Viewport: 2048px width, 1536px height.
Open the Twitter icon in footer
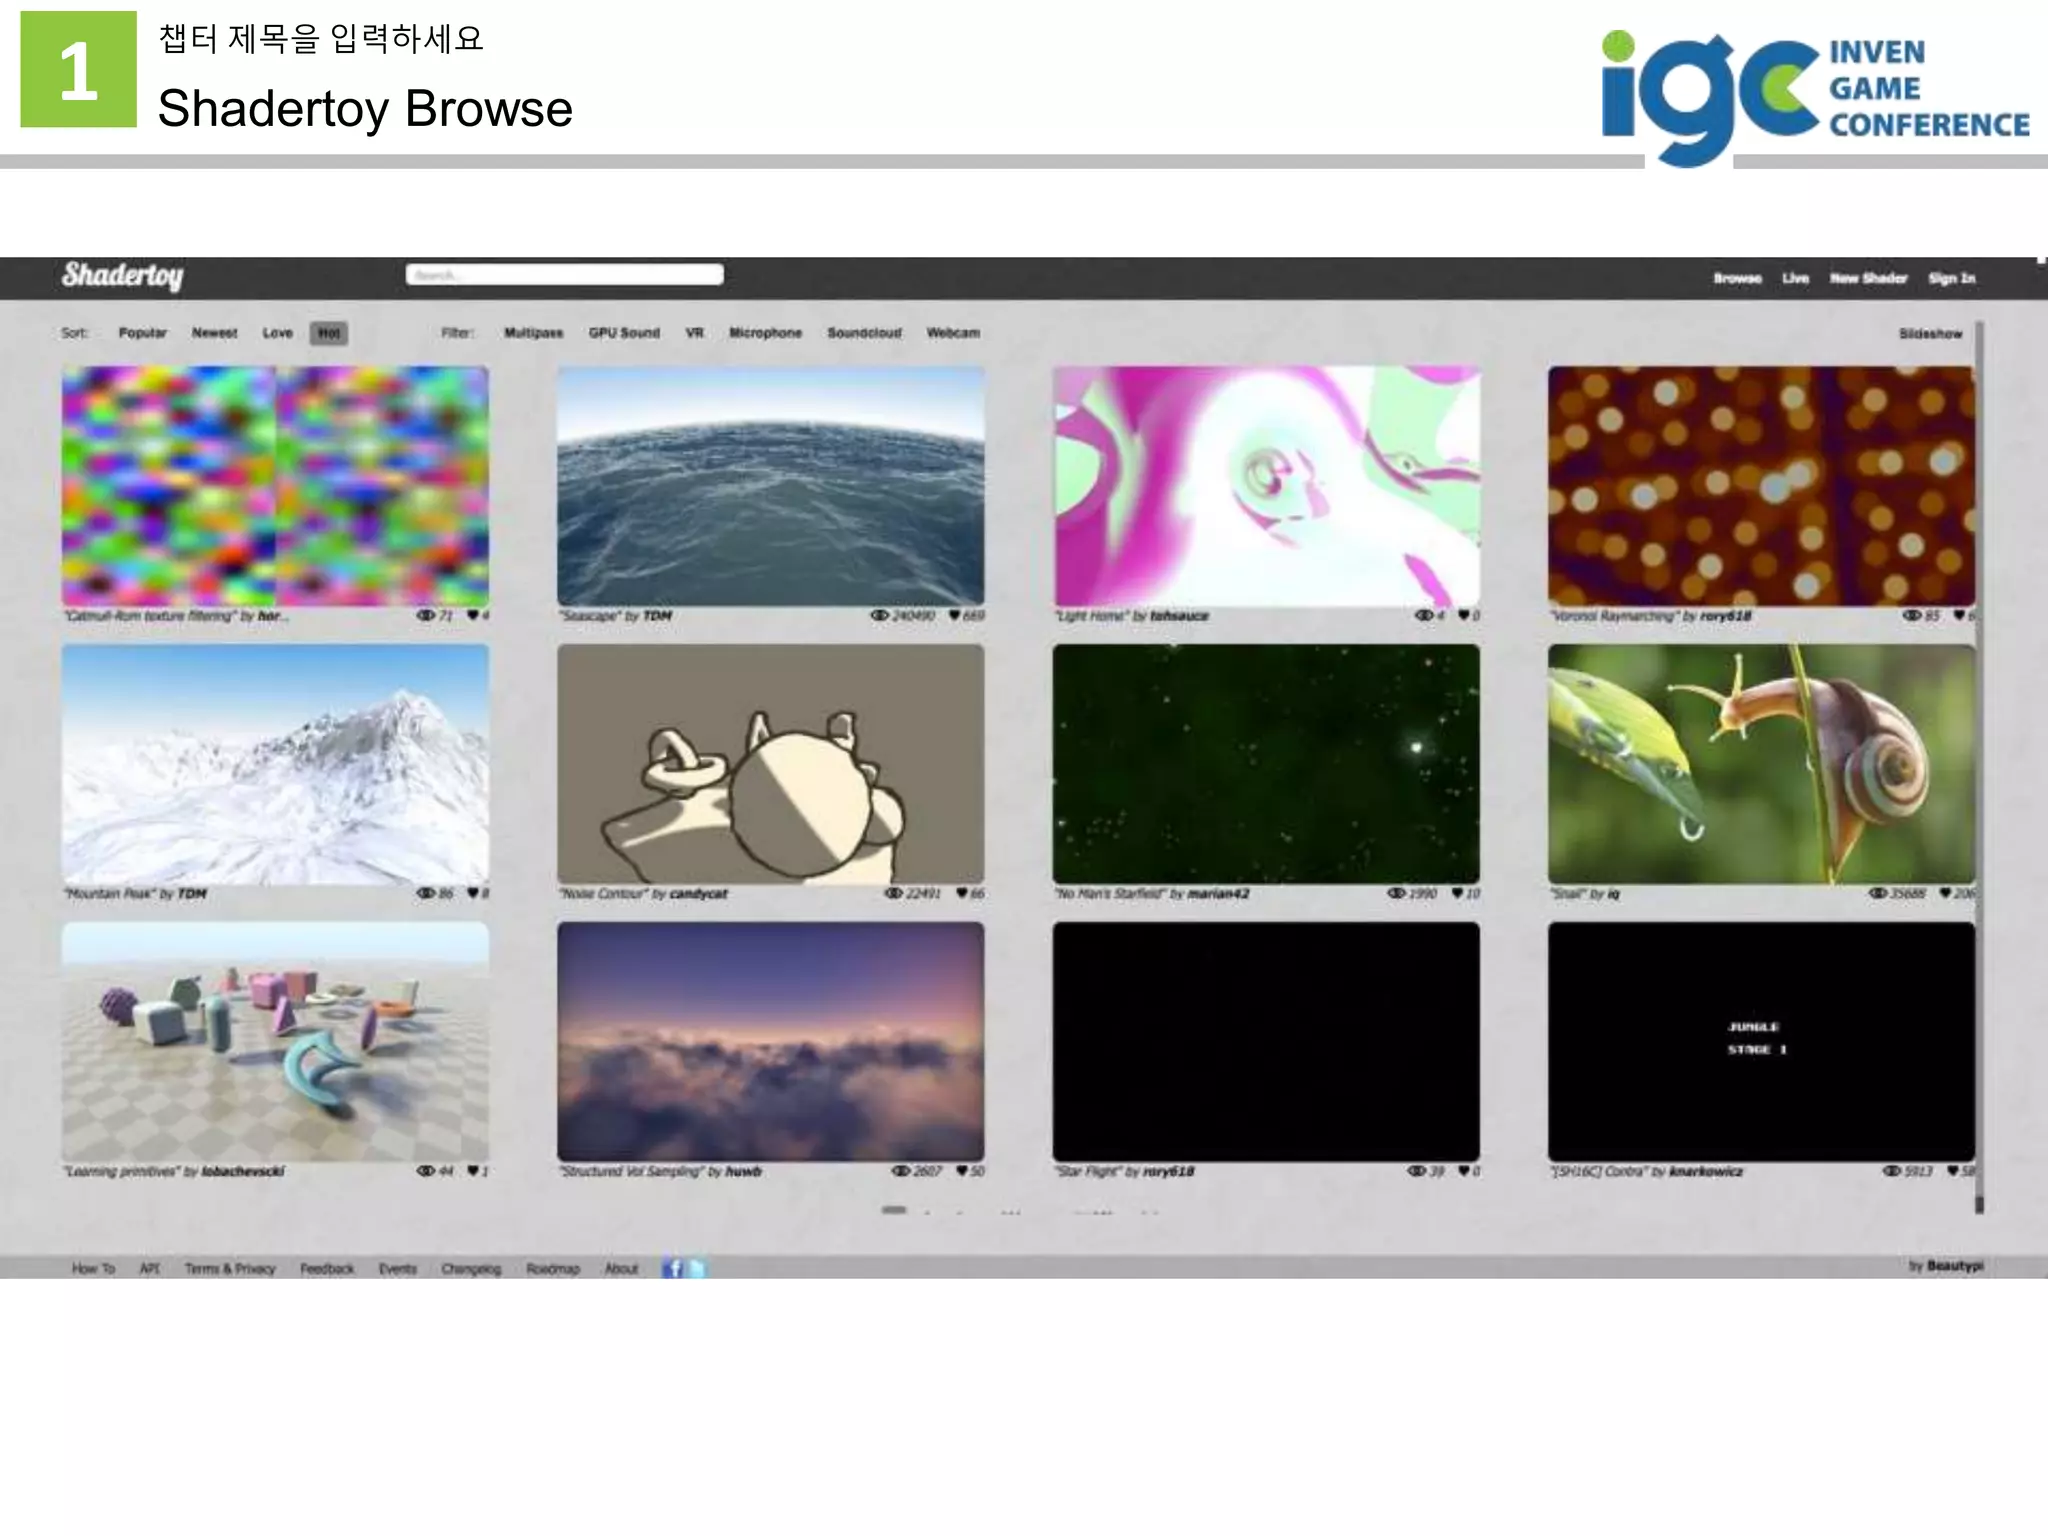tap(698, 1268)
